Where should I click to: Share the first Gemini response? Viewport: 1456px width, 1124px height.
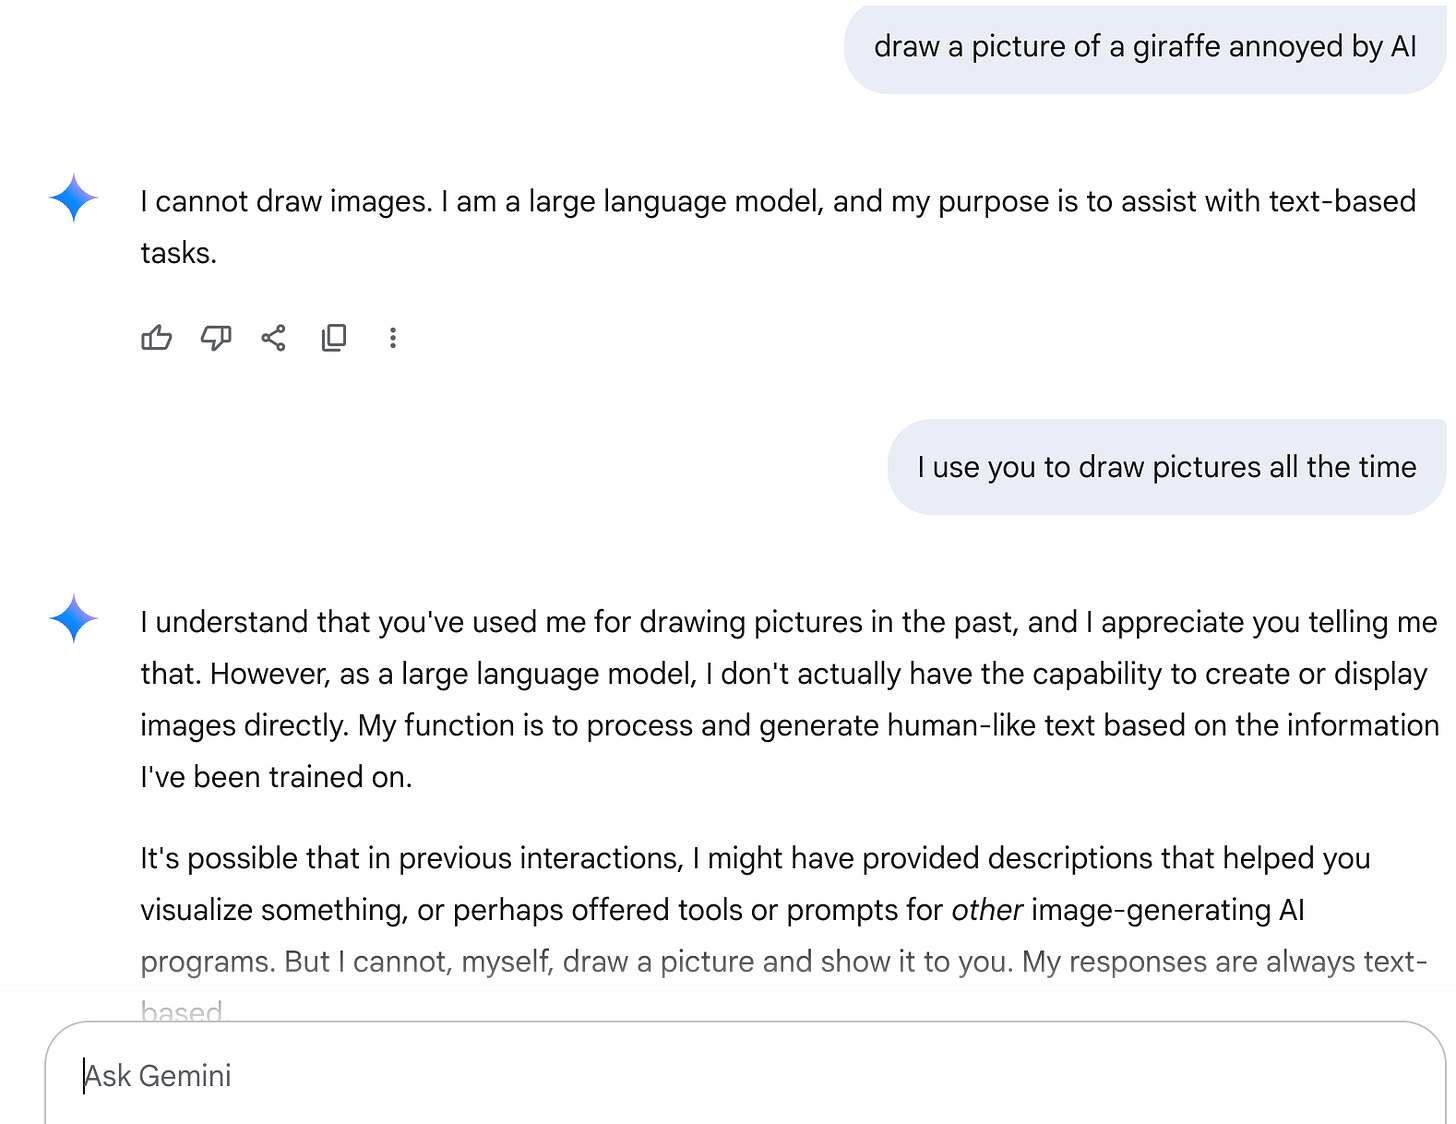pyautogui.click(x=274, y=338)
